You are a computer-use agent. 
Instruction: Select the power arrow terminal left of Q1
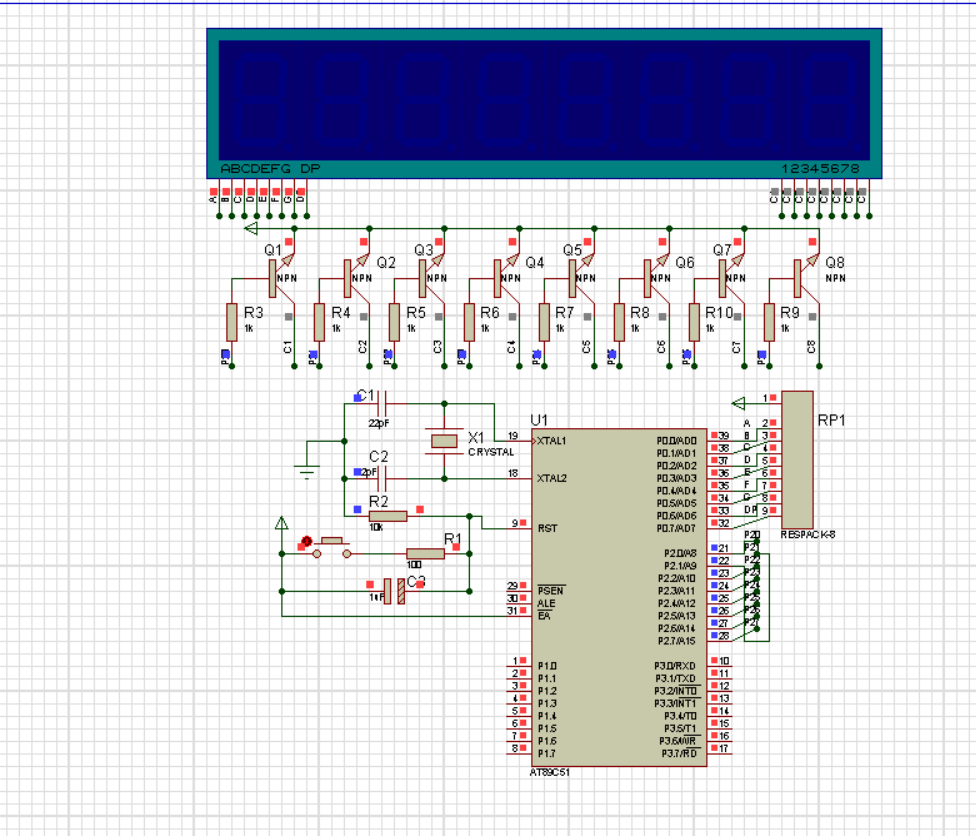coord(251,228)
